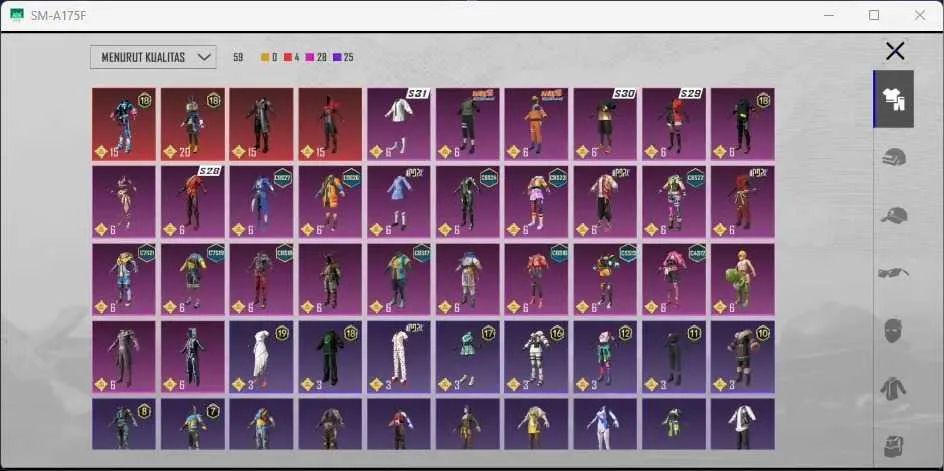Select the yellow dress in bottom row
Screen dimensions: 944x471
coord(536,424)
